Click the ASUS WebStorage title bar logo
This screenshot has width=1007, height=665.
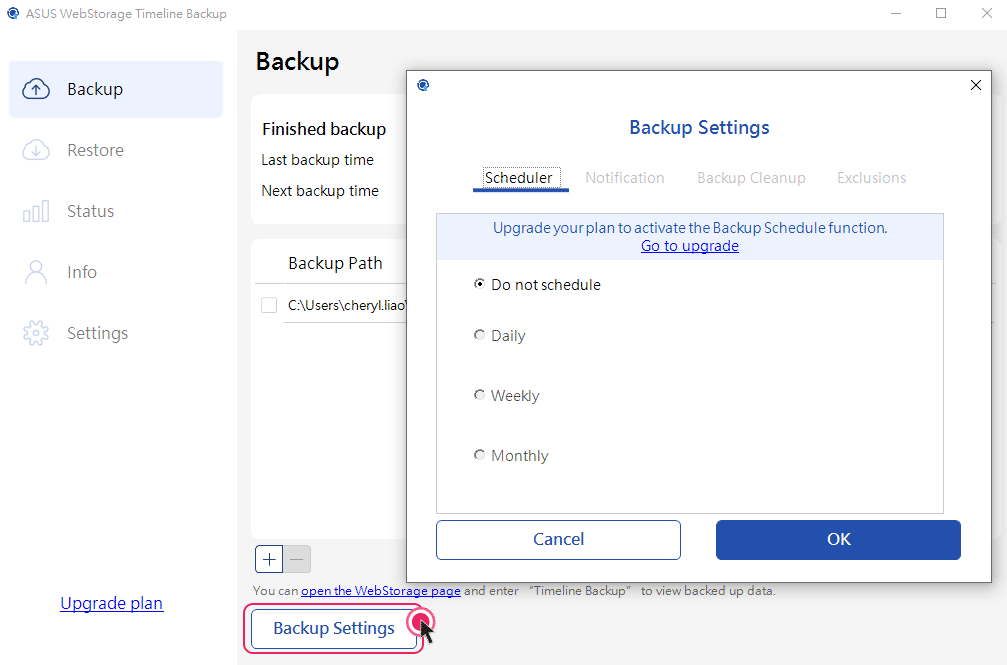(x=12, y=13)
